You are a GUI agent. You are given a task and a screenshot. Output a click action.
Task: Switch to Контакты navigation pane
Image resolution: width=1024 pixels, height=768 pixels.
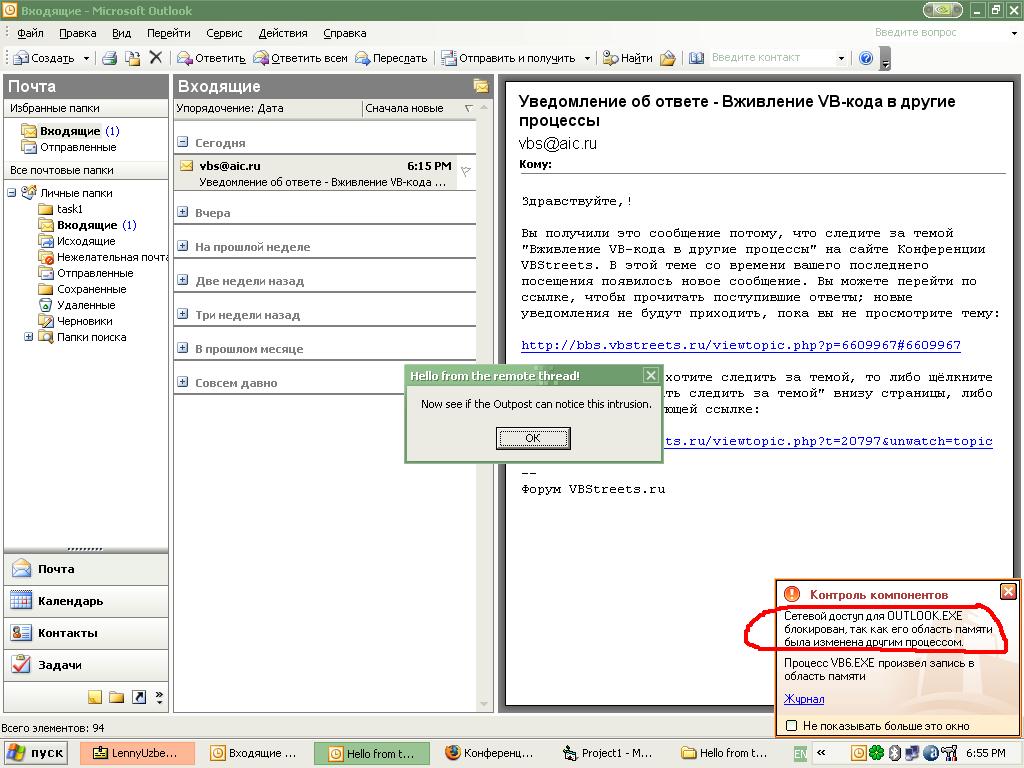coord(86,633)
